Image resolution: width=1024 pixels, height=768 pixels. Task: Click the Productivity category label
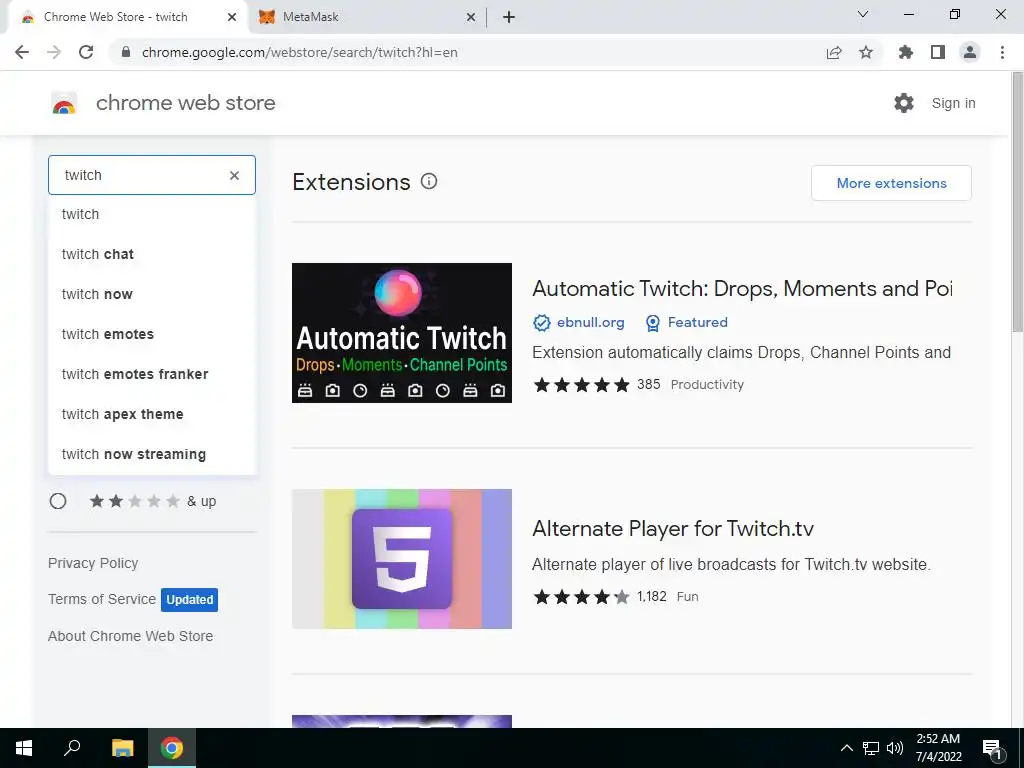click(707, 385)
